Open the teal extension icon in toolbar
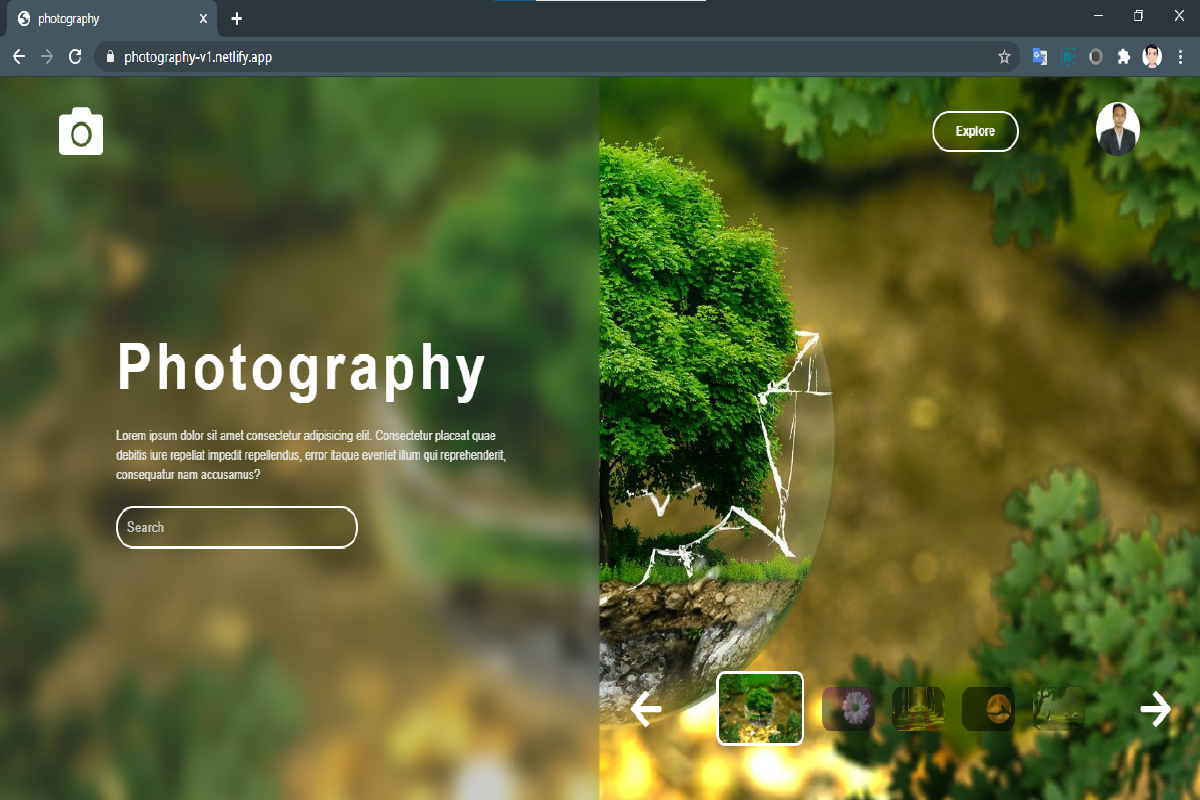This screenshot has height=800, width=1200. tap(1068, 57)
